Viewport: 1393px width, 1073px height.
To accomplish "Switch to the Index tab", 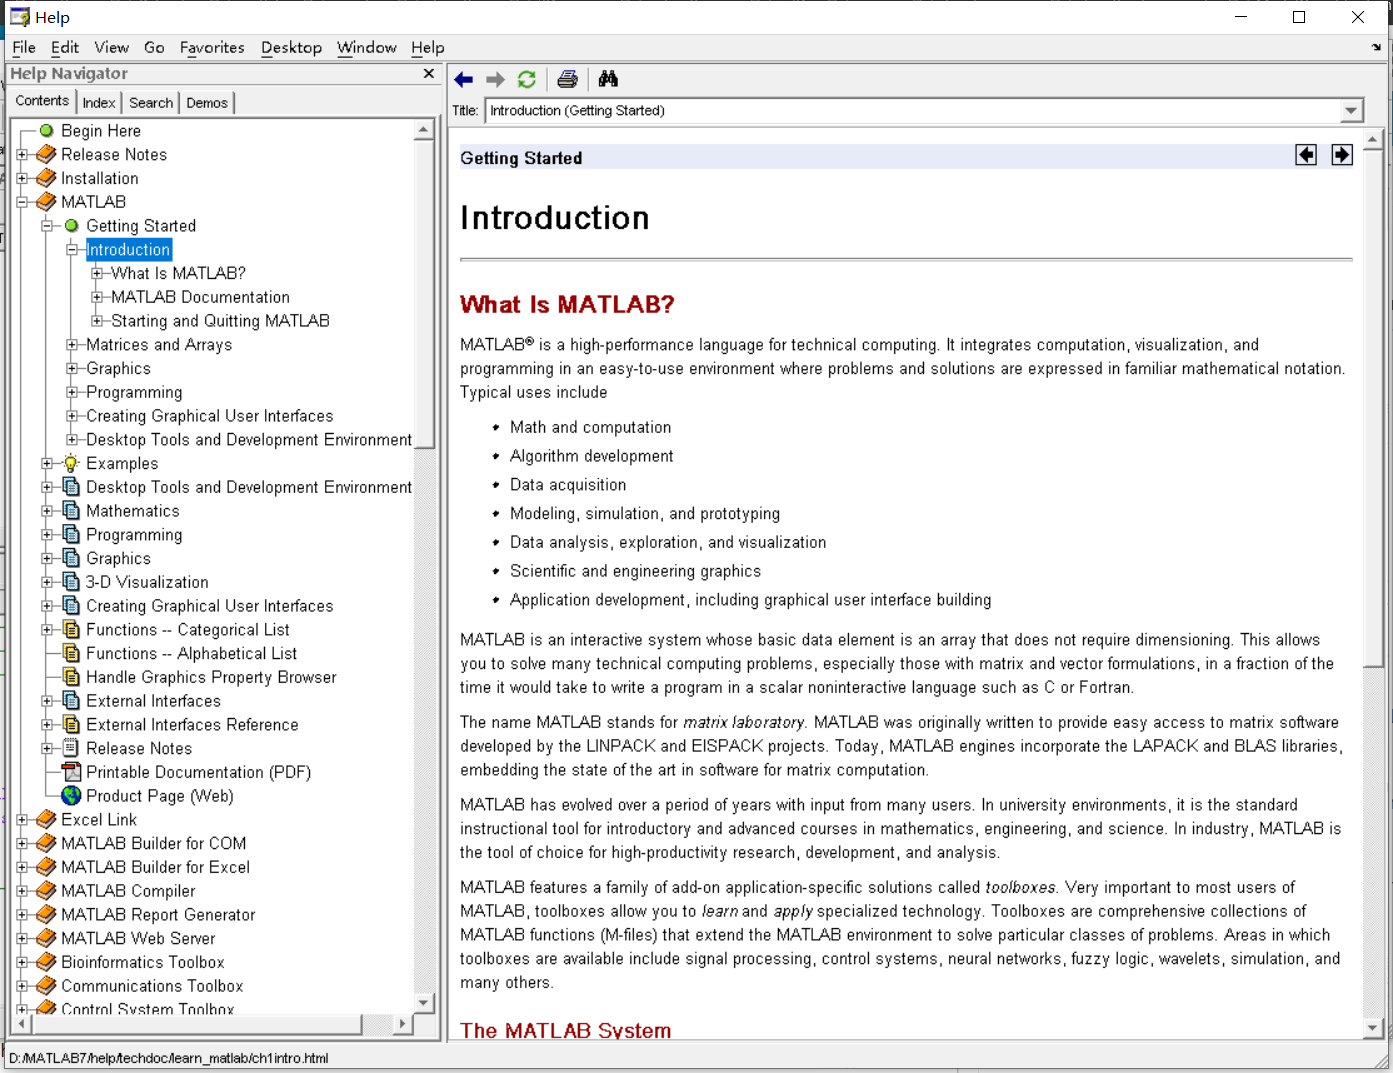I will [x=99, y=103].
